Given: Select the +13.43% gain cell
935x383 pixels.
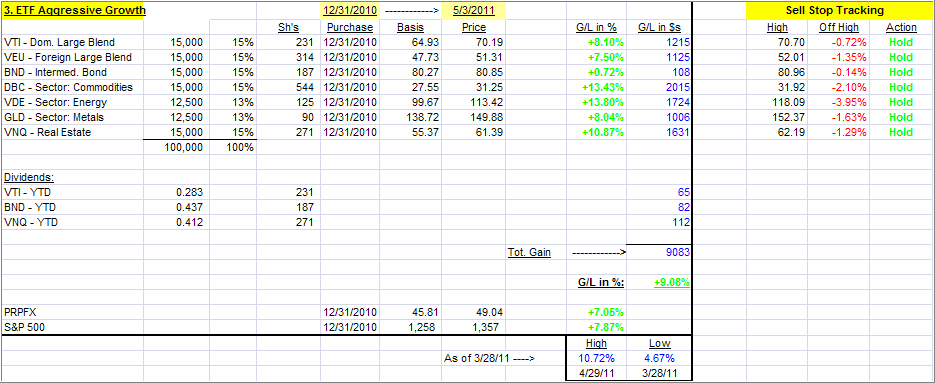Looking at the screenshot, I should click(x=596, y=87).
